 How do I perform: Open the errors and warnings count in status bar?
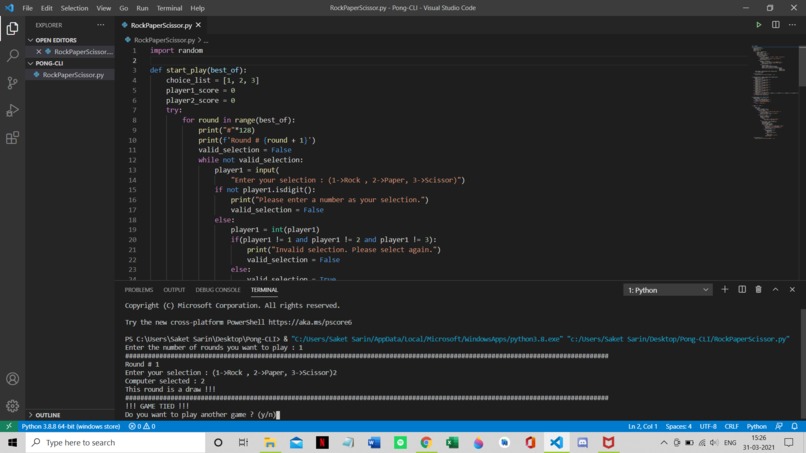pyautogui.click(x=142, y=426)
